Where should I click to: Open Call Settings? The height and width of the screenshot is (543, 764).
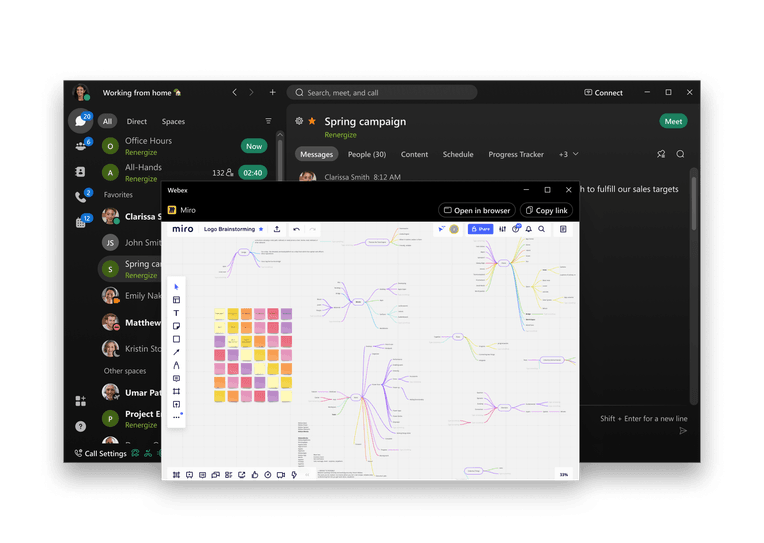100,453
